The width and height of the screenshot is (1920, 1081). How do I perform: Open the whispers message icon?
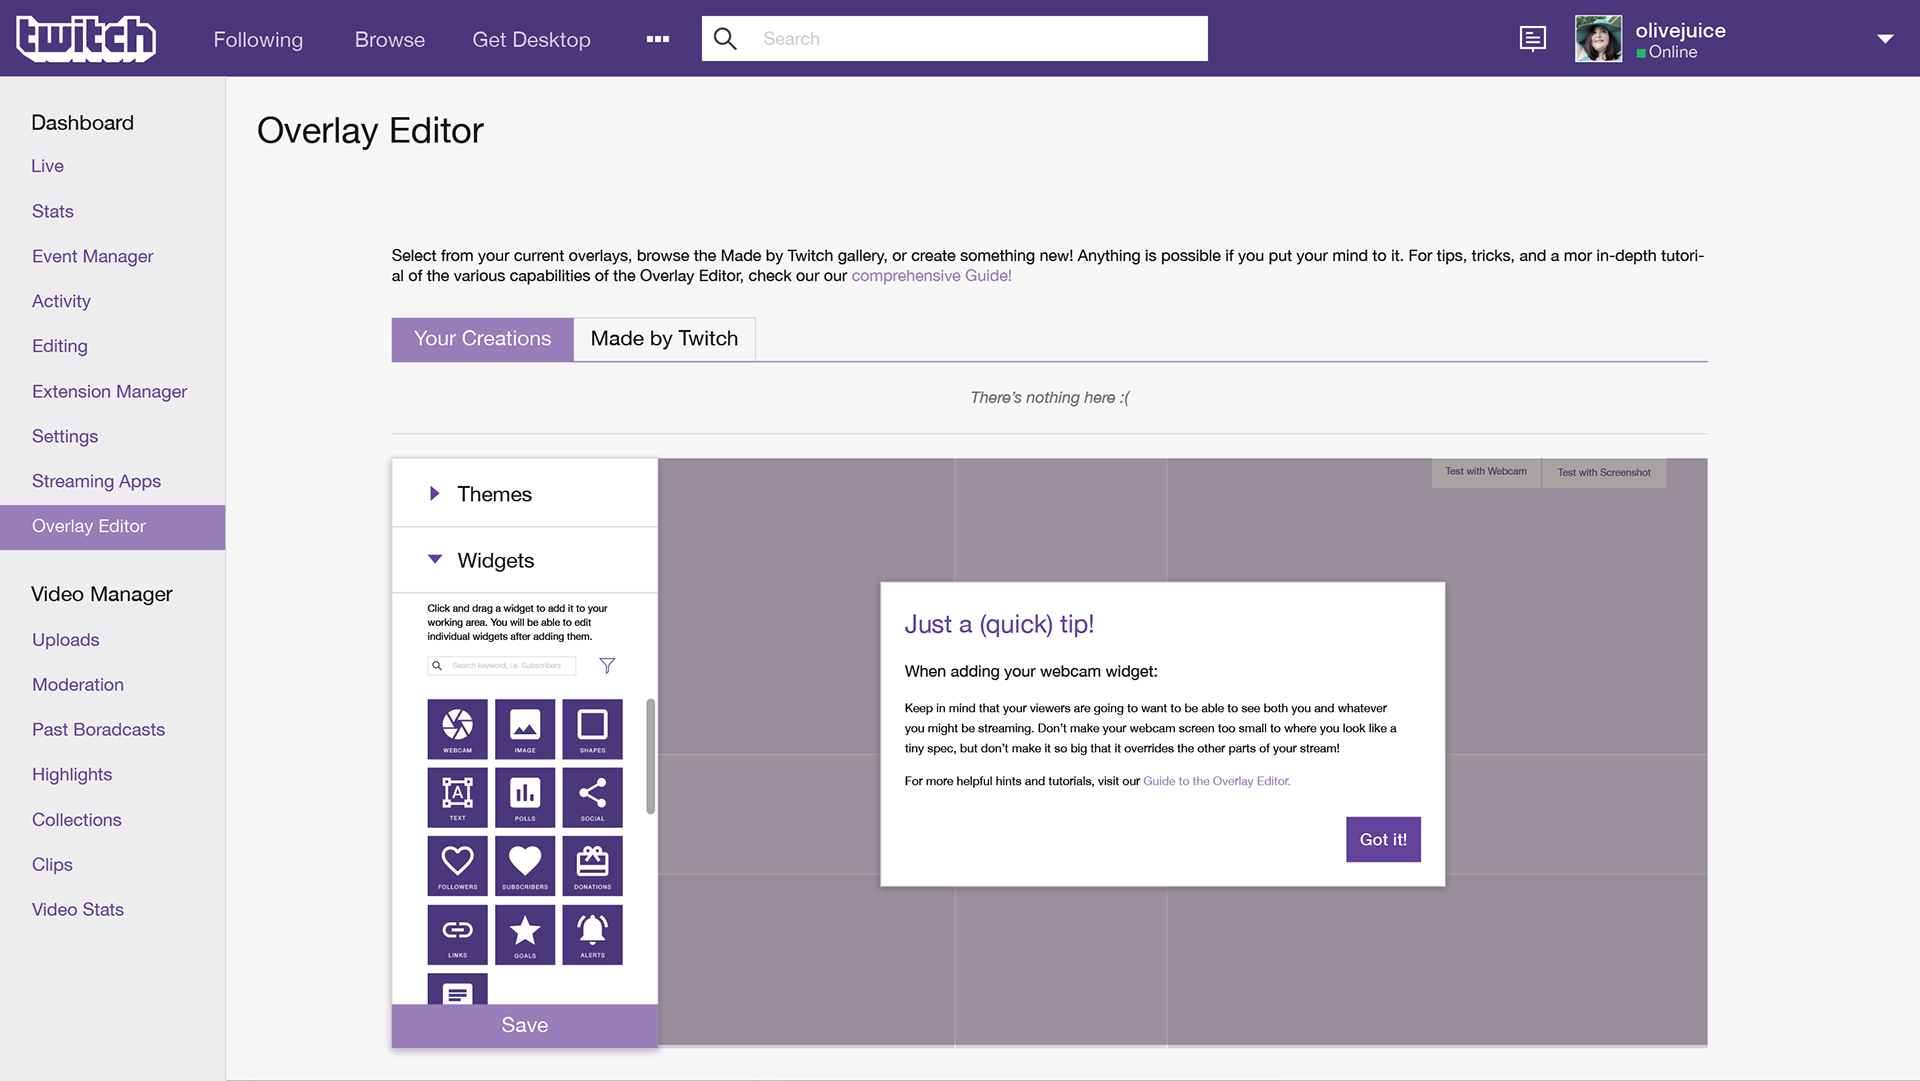tap(1532, 39)
